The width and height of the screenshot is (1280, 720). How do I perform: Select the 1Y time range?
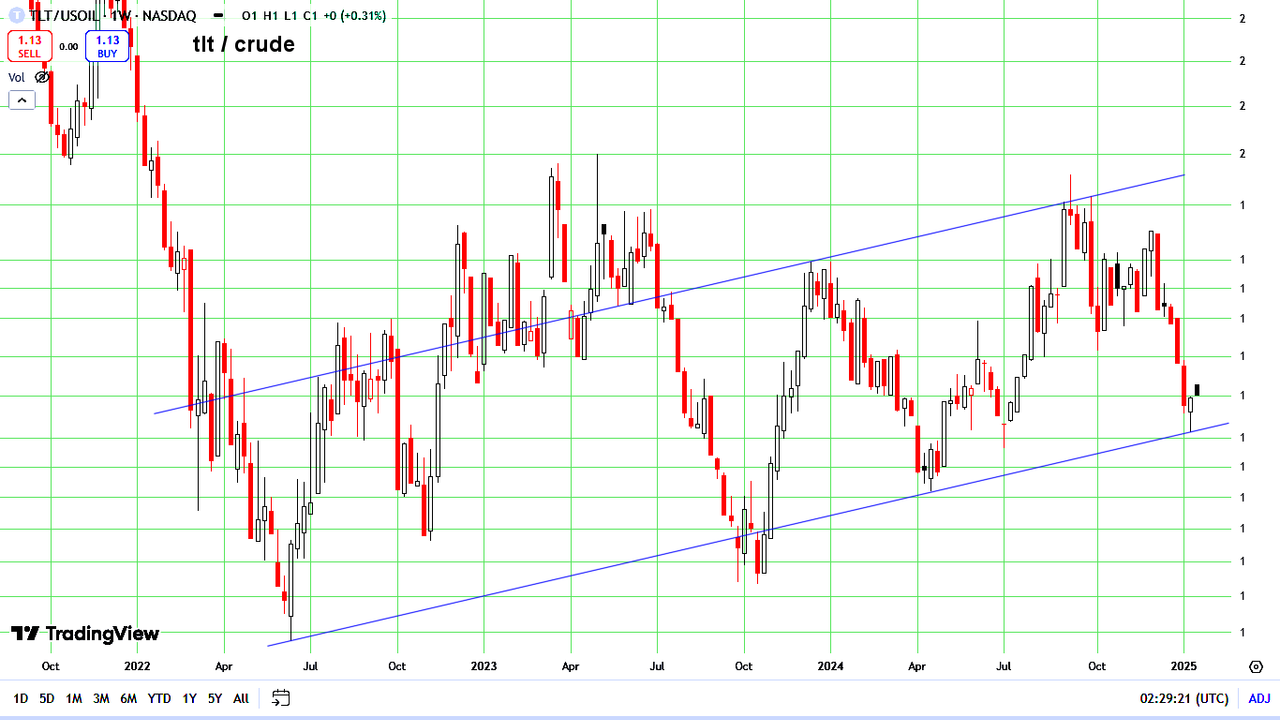tap(189, 698)
